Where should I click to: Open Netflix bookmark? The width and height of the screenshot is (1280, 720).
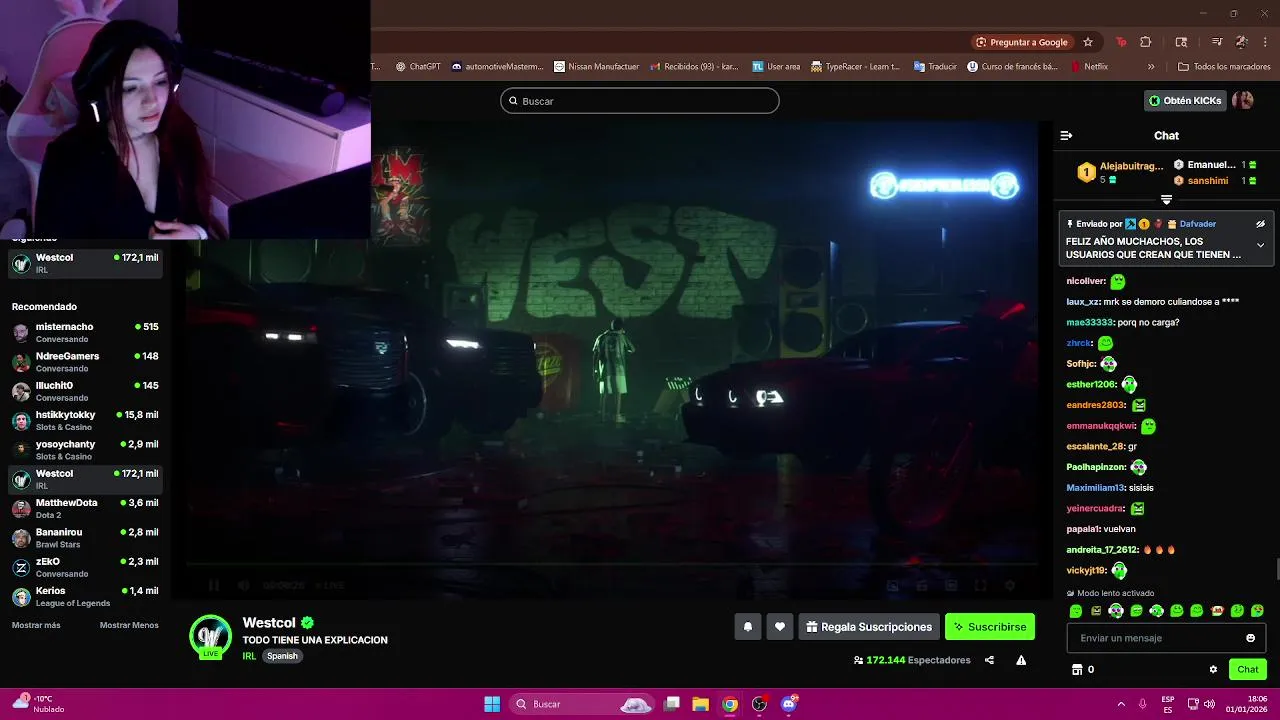(x=1088, y=67)
